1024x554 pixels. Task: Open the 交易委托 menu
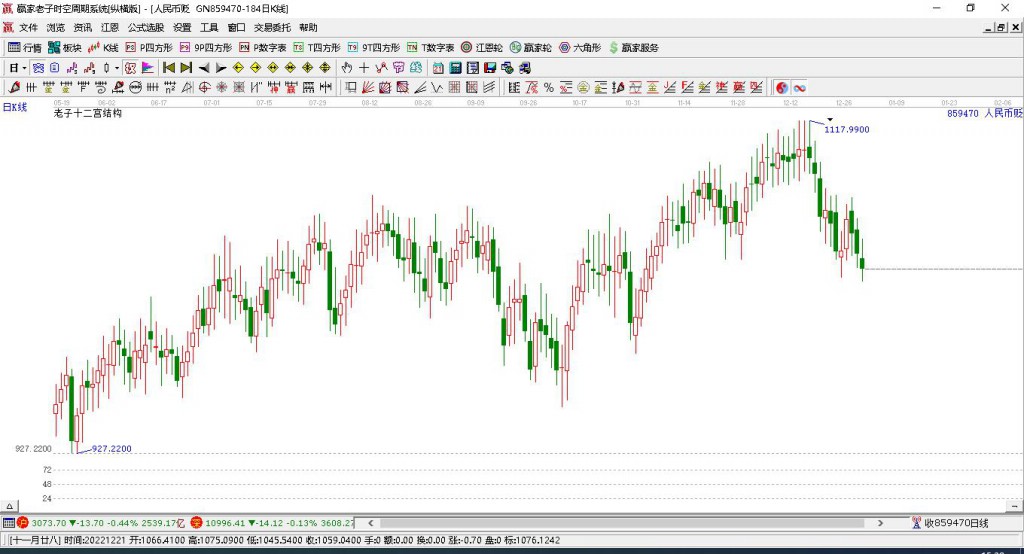point(272,27)
